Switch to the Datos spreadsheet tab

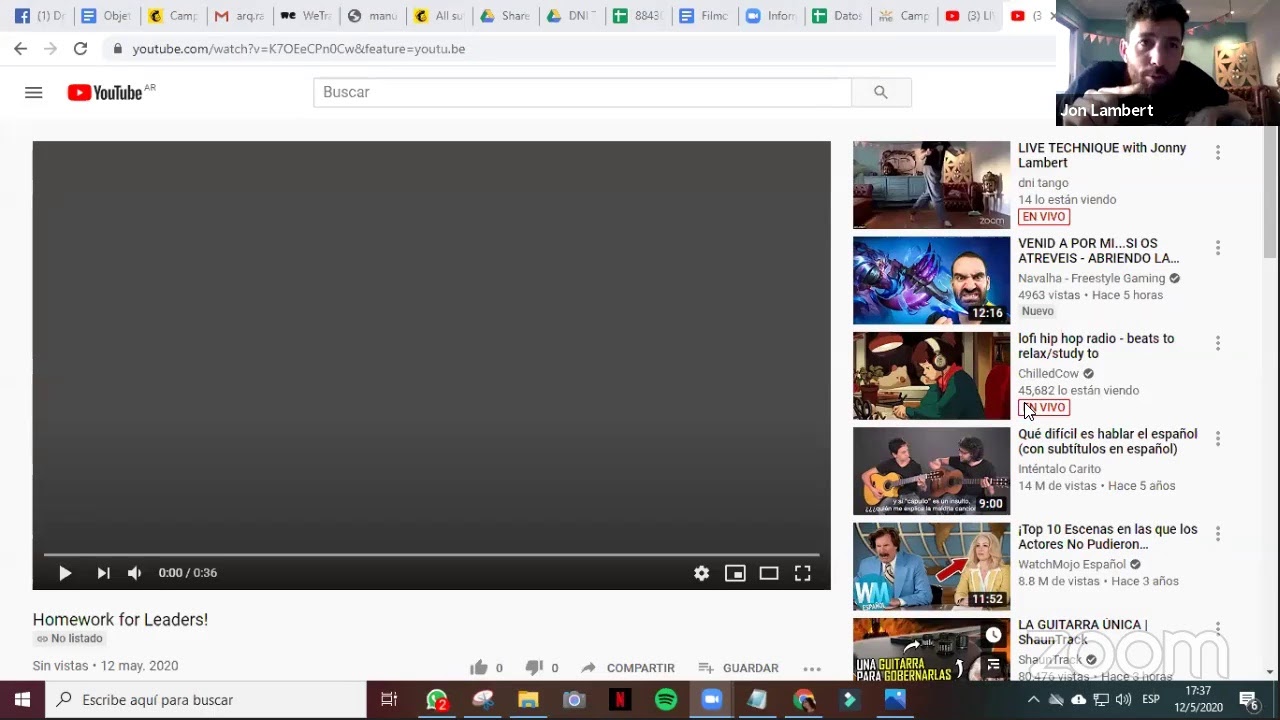point(836,16)
